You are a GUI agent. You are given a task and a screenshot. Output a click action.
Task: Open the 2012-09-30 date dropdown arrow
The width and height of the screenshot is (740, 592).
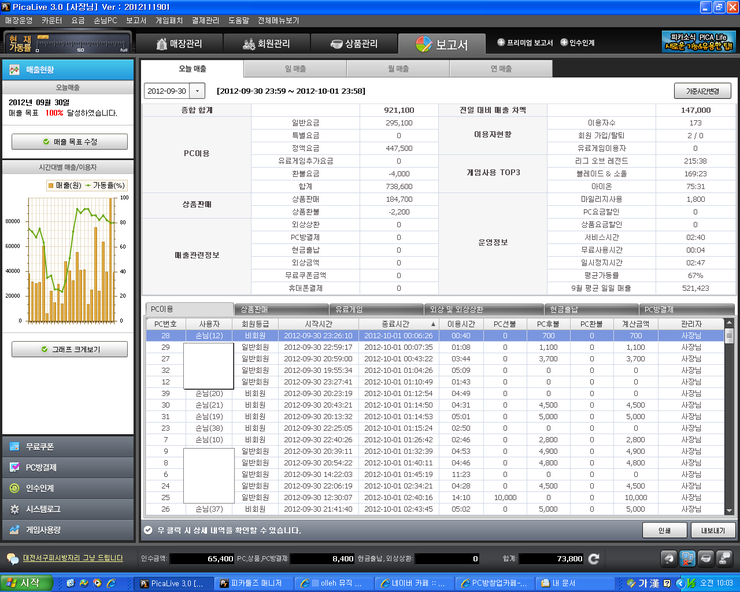tap(197, 91)
